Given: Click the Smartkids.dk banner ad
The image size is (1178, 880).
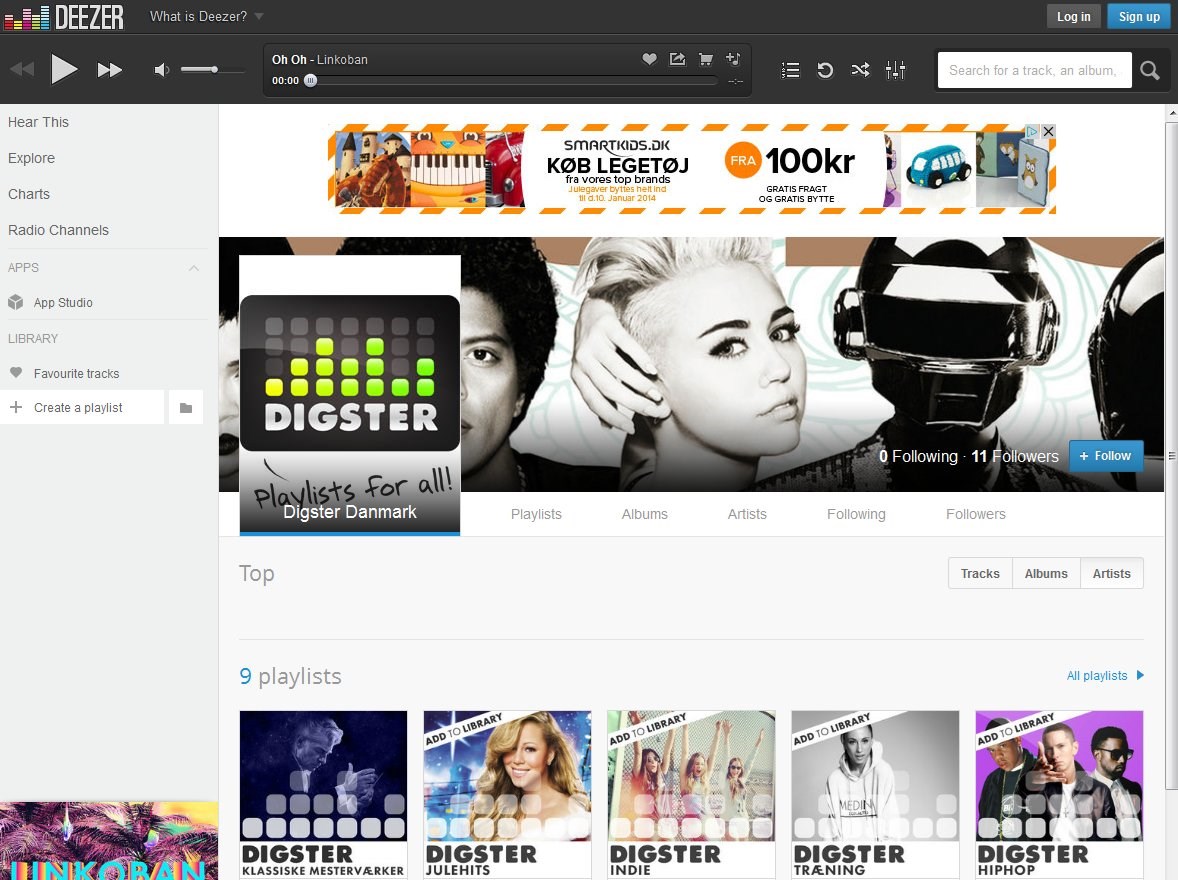Looking at the screenshot, I should (x=691, y=169).
